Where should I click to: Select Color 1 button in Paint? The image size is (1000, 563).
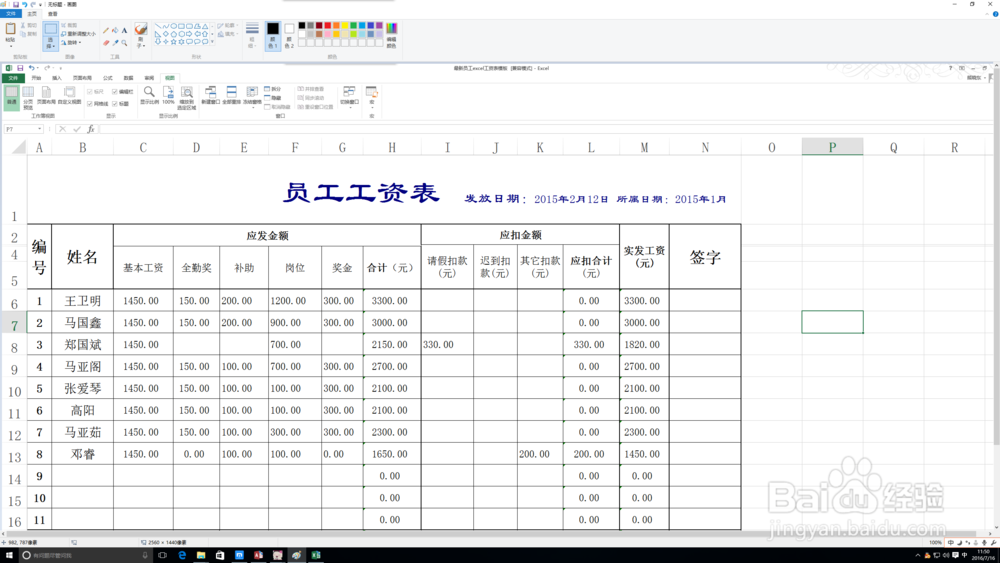click(x=272, y=36)
